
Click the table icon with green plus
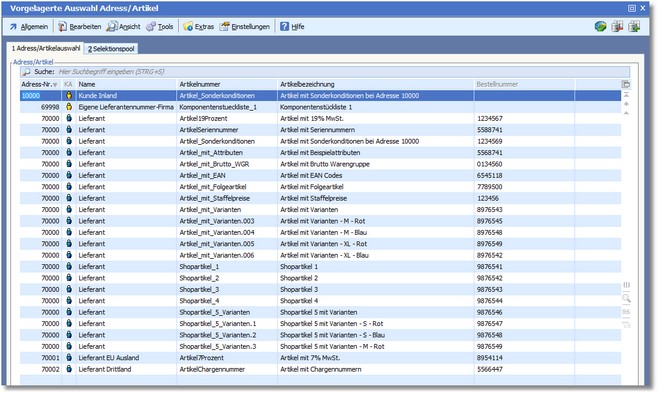pos(634,26)
